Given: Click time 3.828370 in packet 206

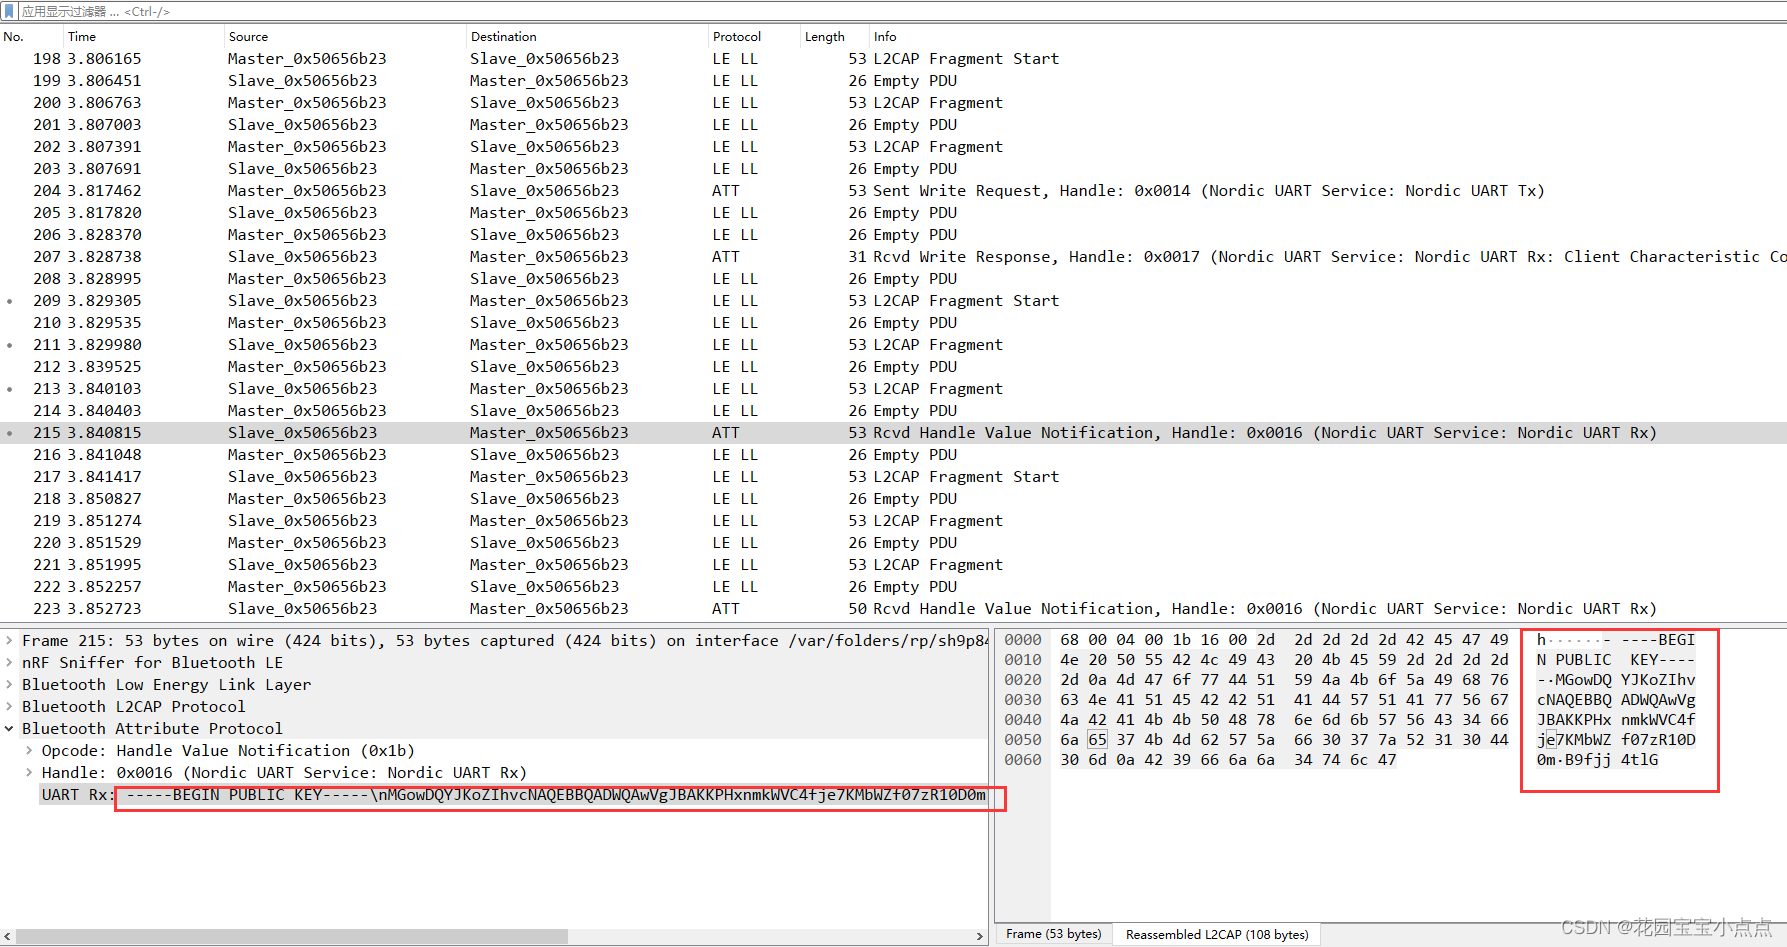Looking at the screenshot, I should click(105, 235).
